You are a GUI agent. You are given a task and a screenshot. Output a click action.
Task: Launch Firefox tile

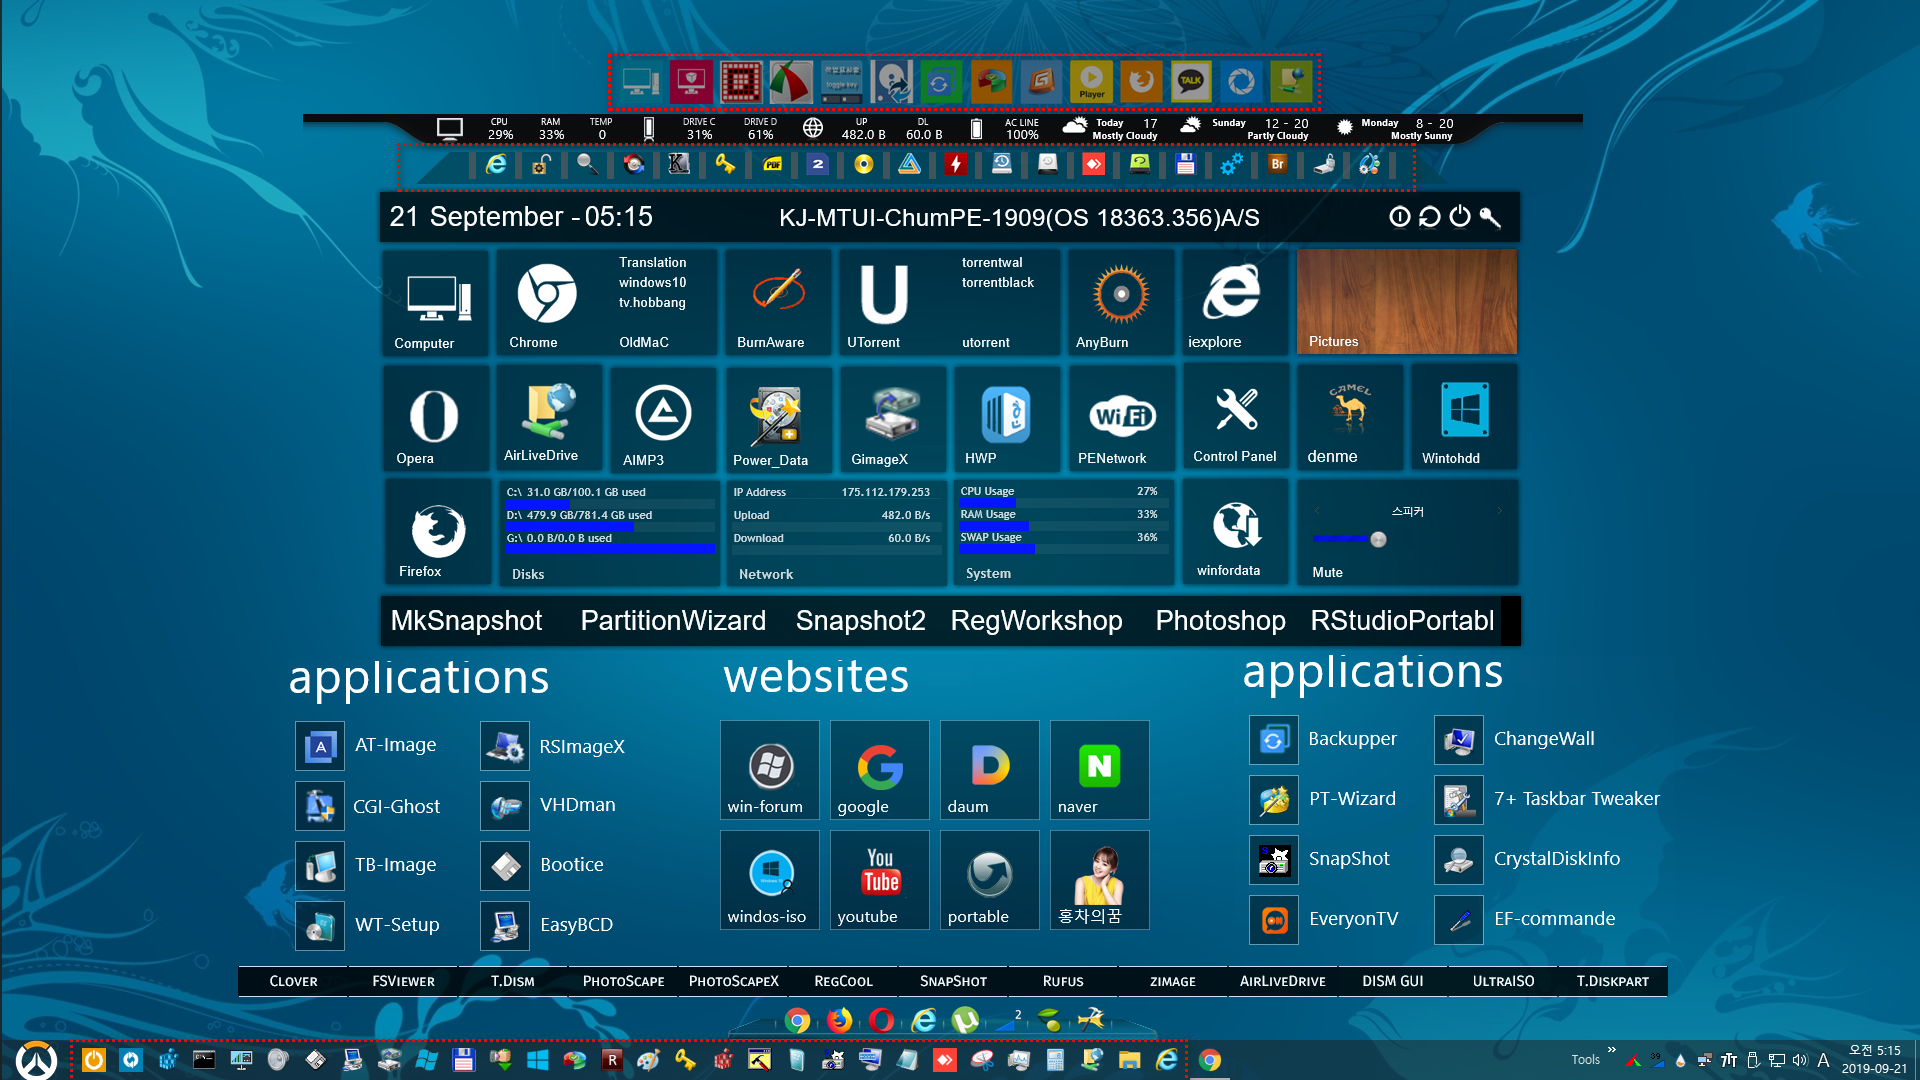[438, 532]
